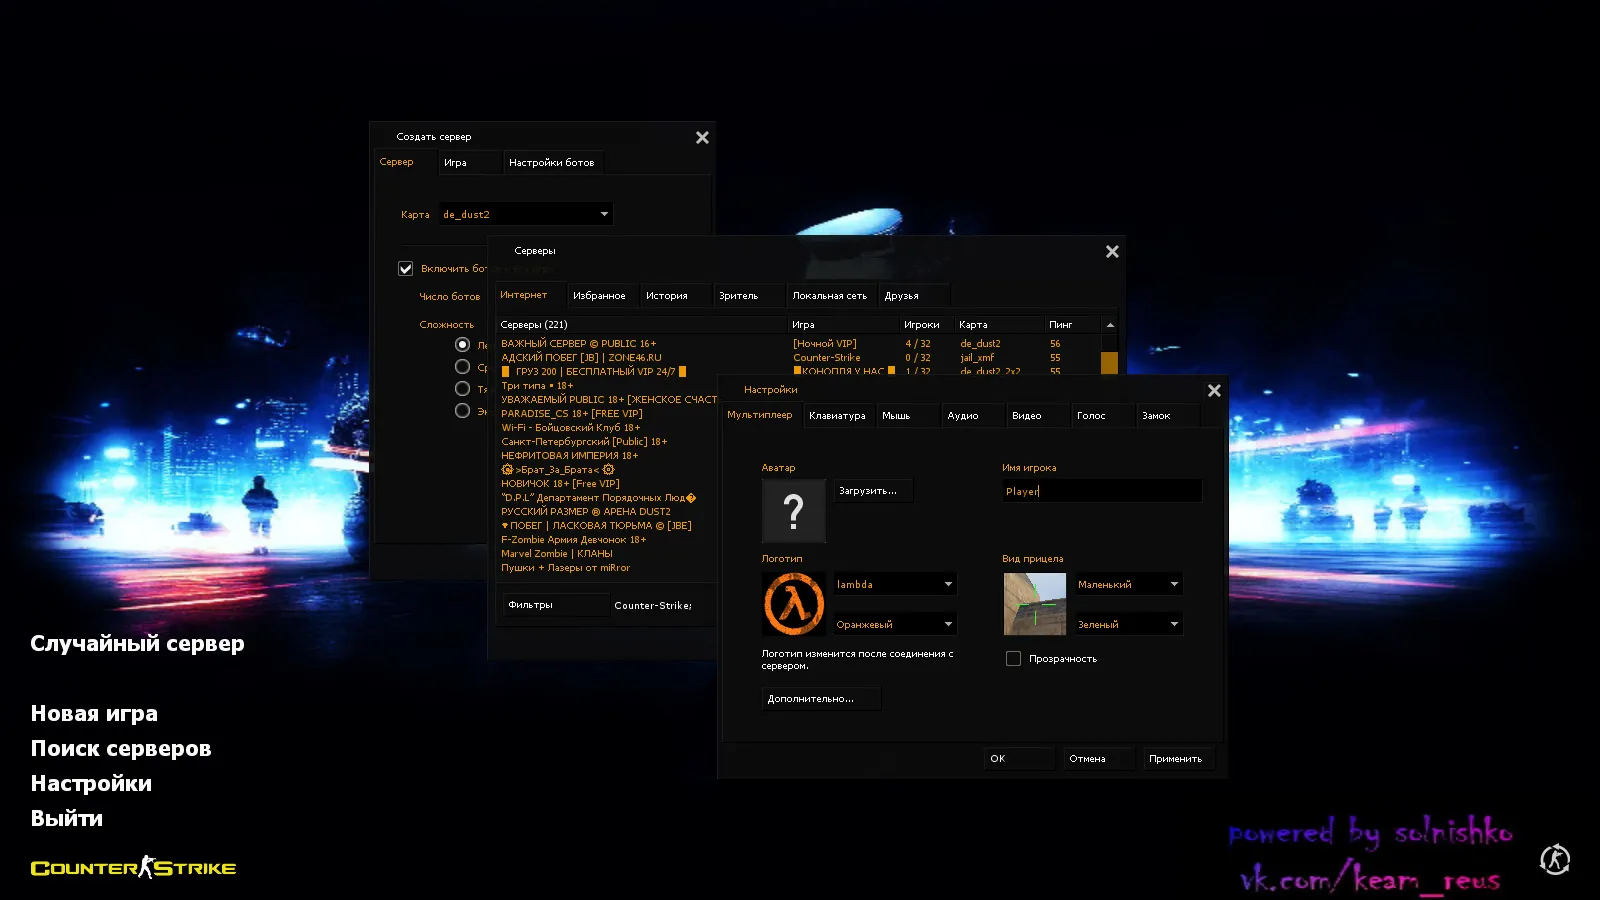Click the Загрузить avatar button

pos(871,490)
